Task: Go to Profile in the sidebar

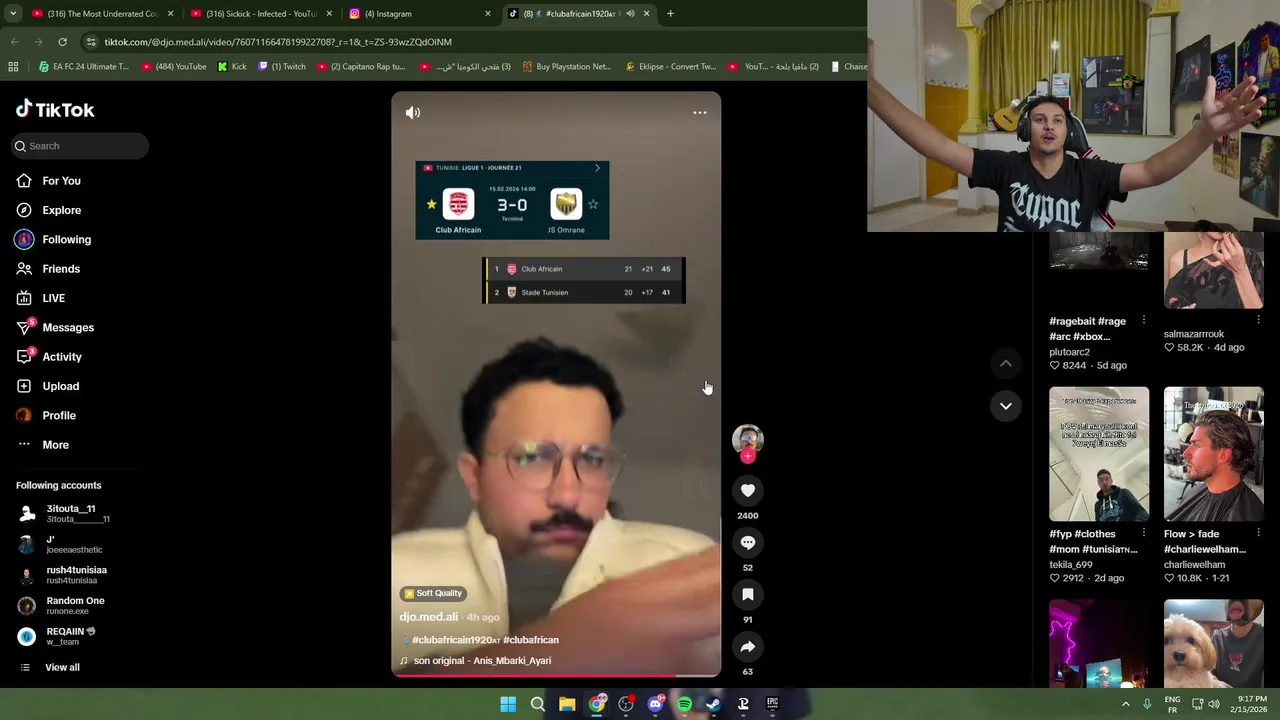Action: (x=59, y=415)
